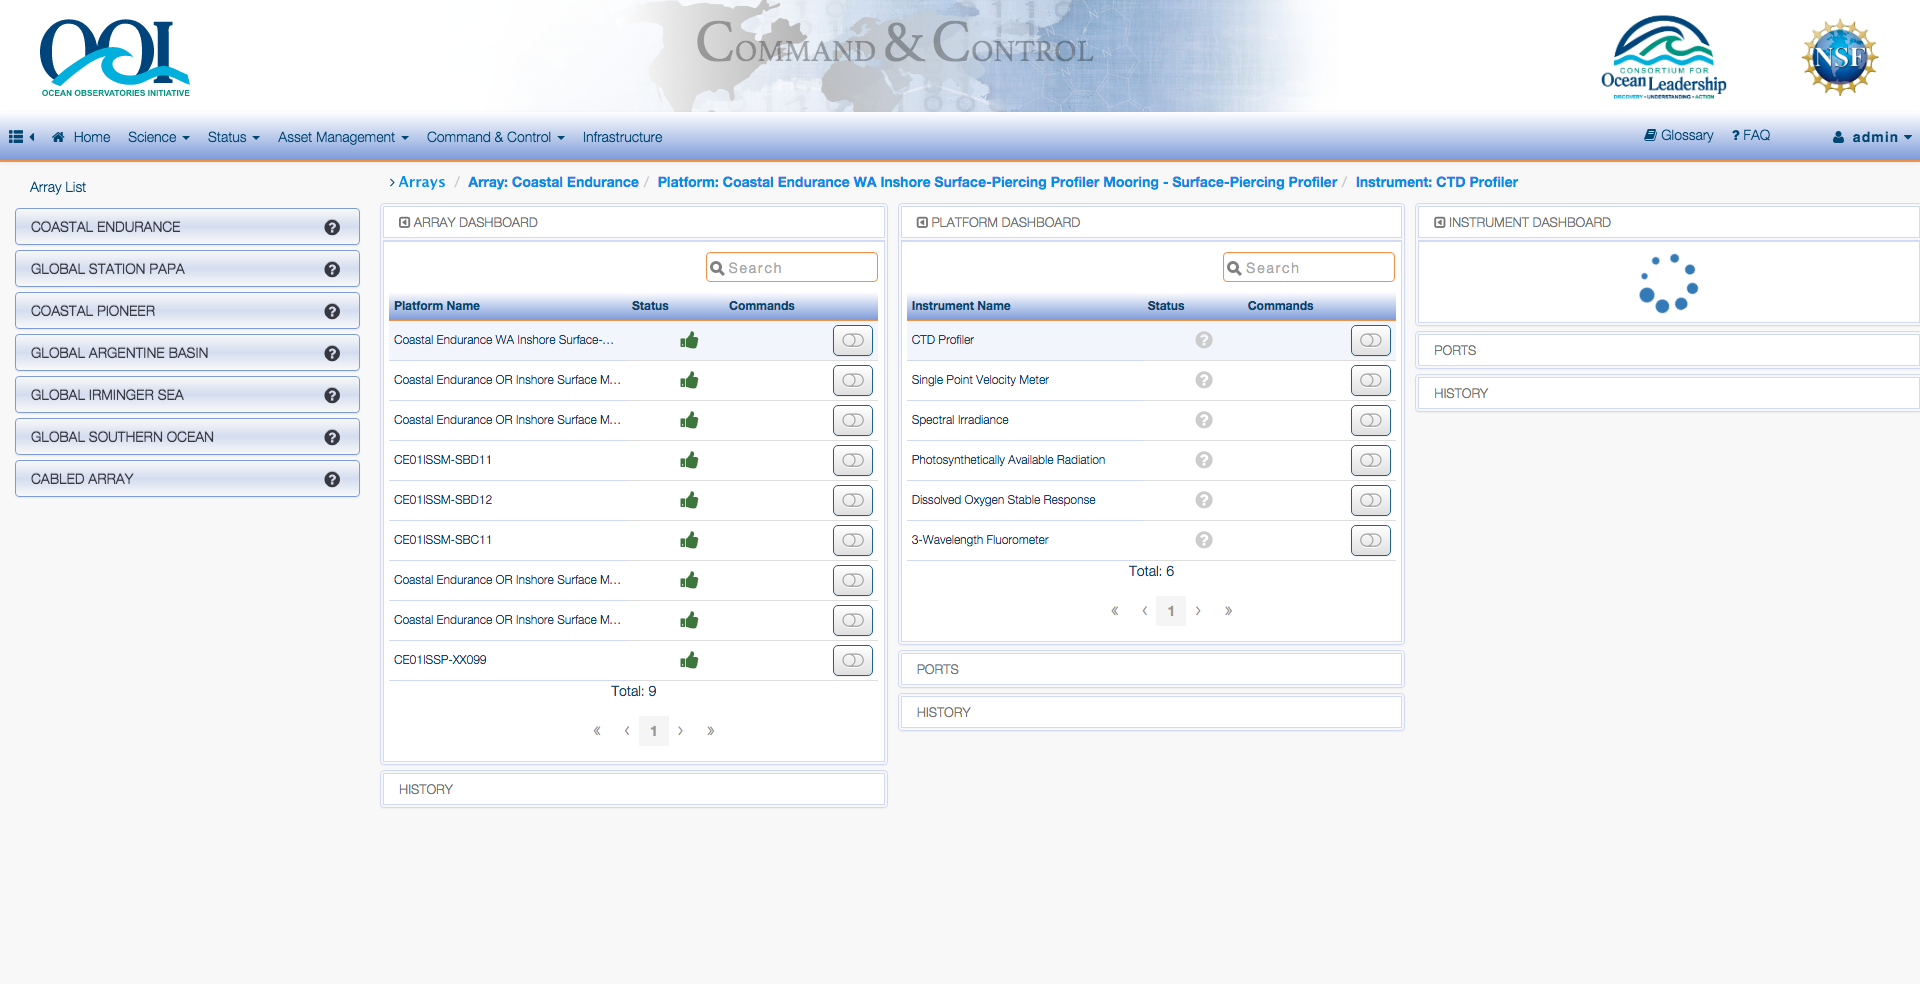Open the admin user dropdown
1920x984 pixels.
point(1872,137)
